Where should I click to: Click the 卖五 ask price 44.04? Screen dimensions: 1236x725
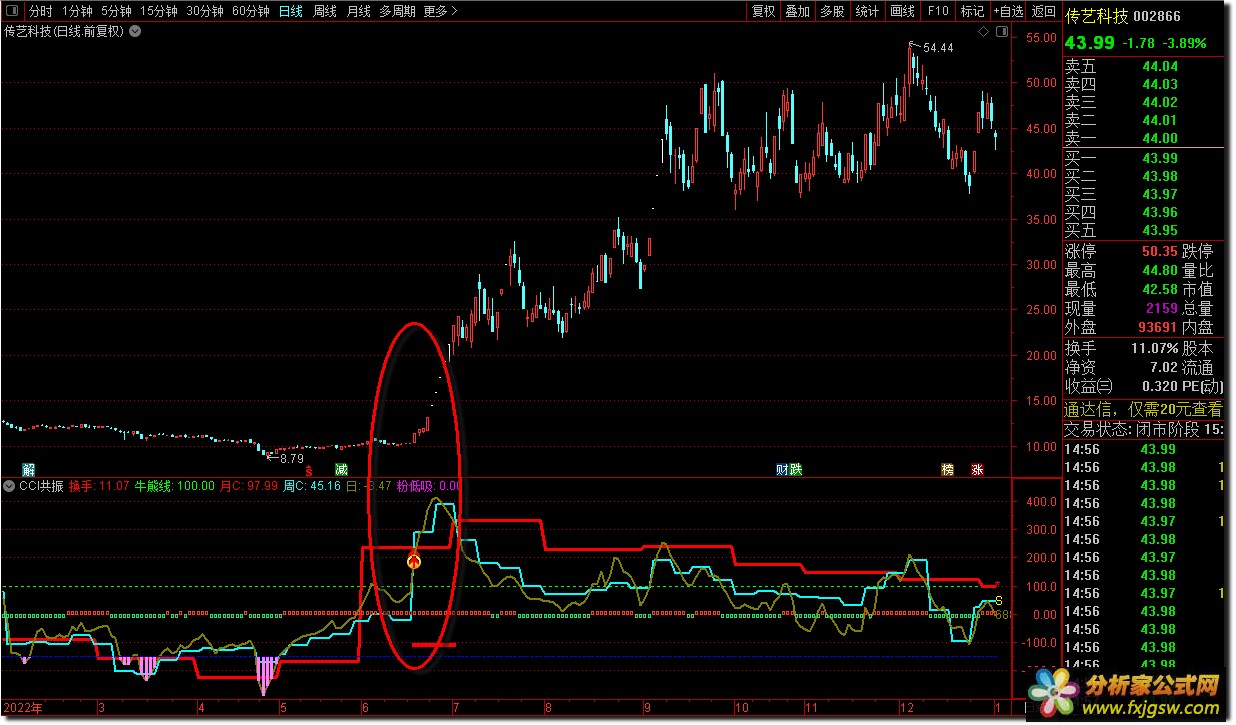pos(1160,66)
